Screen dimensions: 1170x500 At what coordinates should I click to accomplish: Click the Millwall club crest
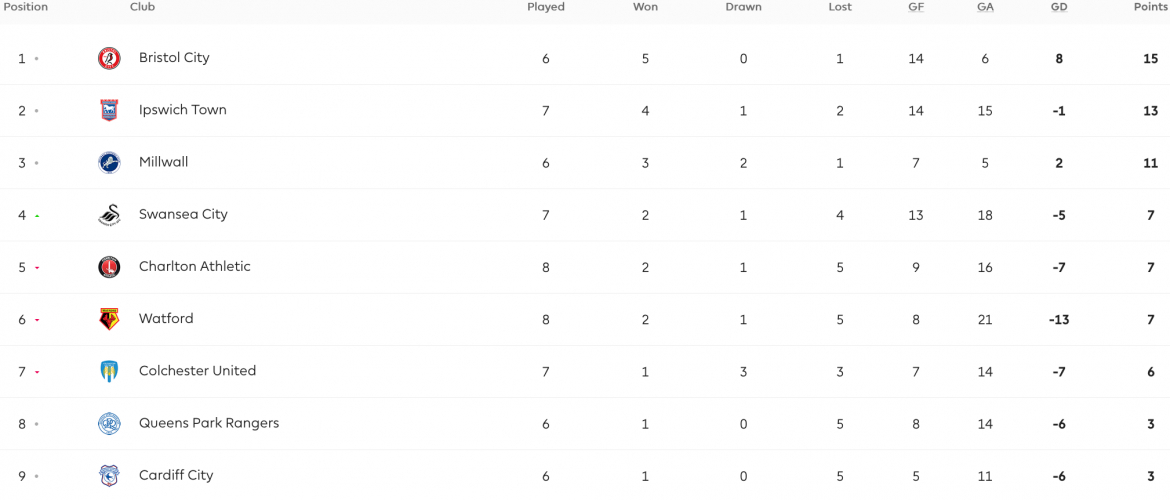pyautogui.click(x=110, y=163)
